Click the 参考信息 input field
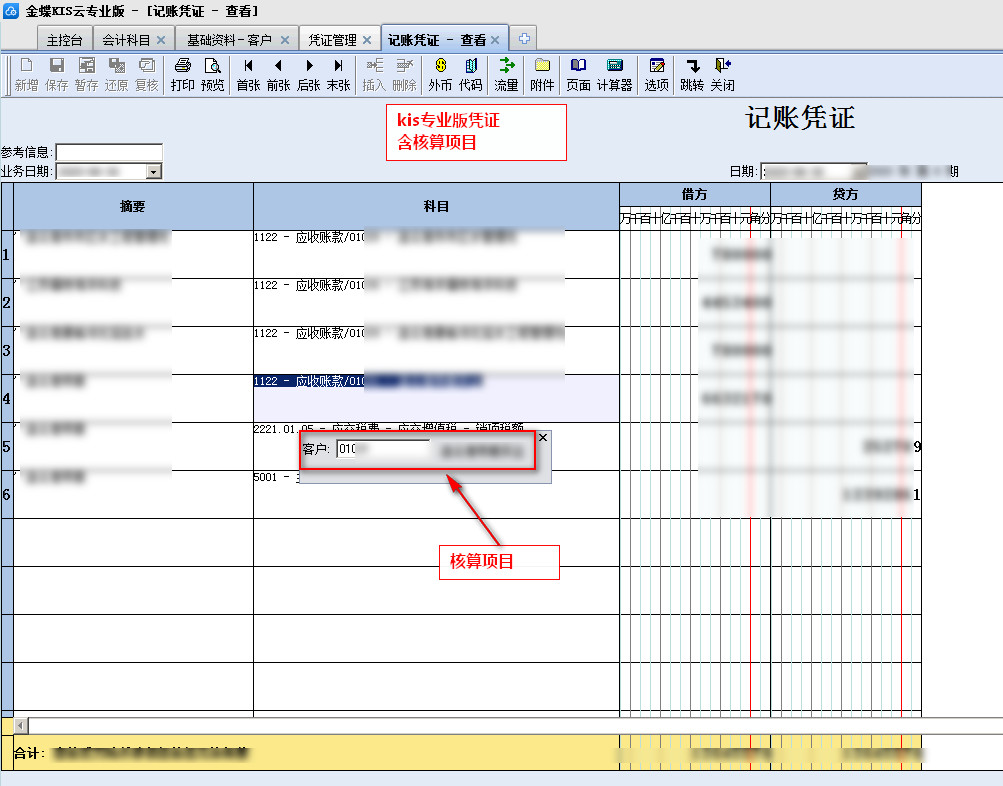This screenshot has width=1003, height=786. (x=109, y=152)
